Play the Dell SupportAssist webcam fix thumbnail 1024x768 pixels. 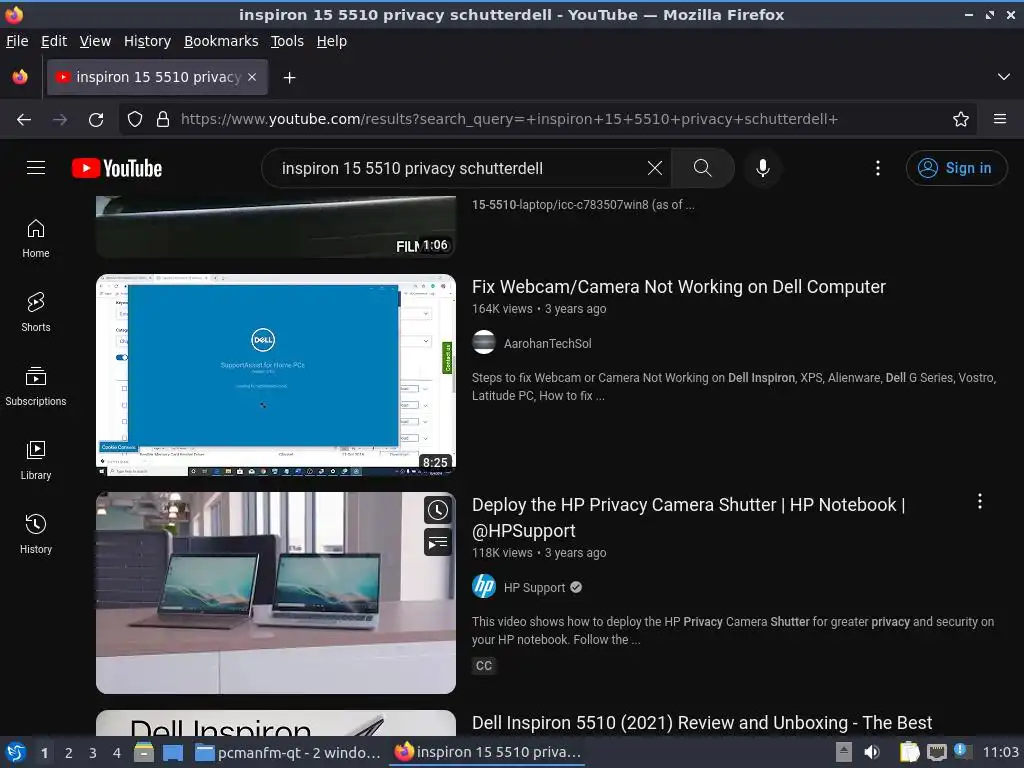pos(276,374)
